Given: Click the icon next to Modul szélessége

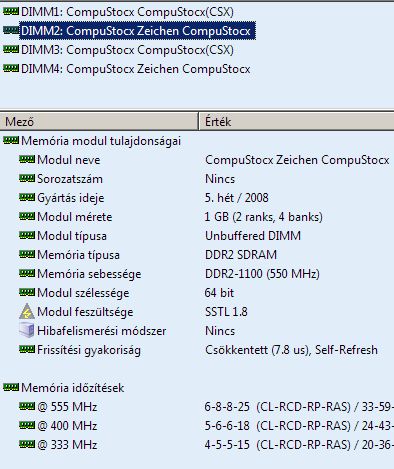Looking at the screenshot, I should 27,292.
